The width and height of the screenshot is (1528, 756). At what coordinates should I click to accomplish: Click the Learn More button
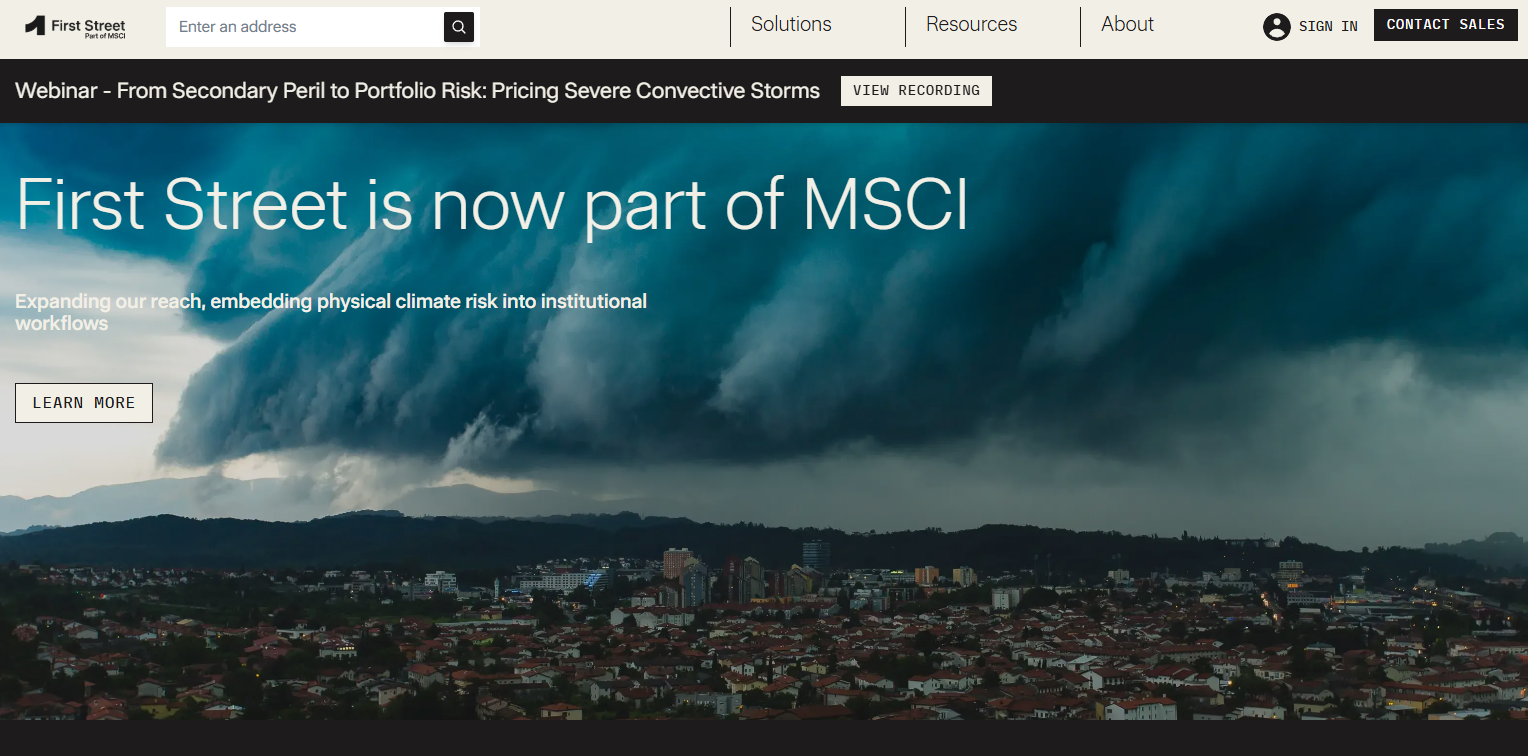tap(84, 403)
